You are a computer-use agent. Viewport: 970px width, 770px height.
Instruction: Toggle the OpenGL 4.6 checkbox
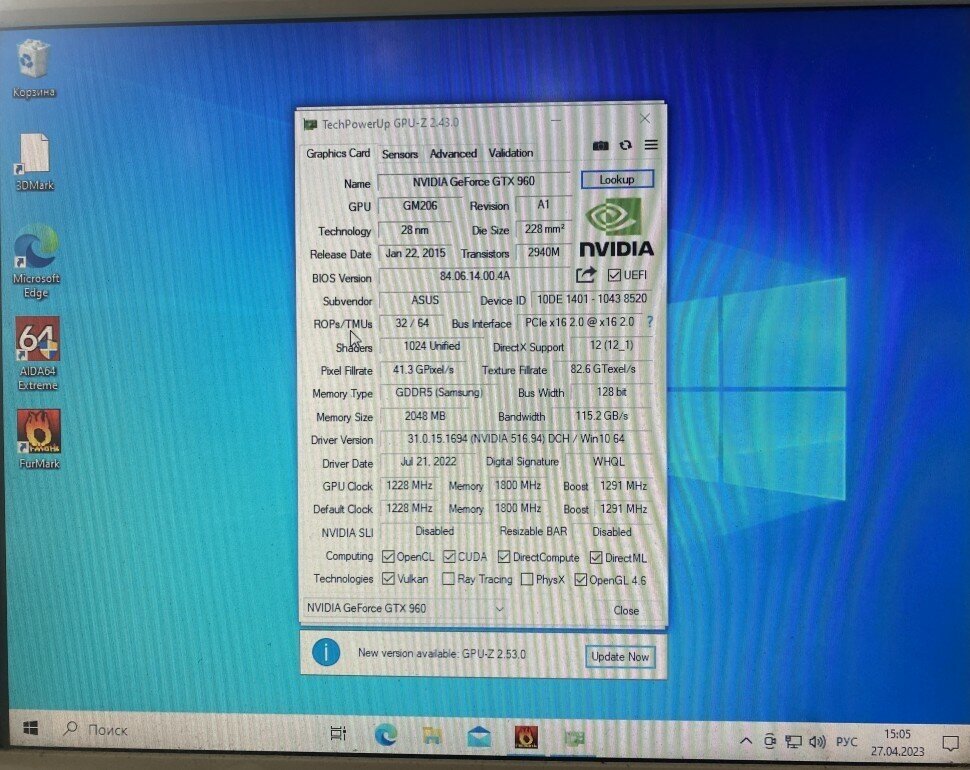point(580,580)
